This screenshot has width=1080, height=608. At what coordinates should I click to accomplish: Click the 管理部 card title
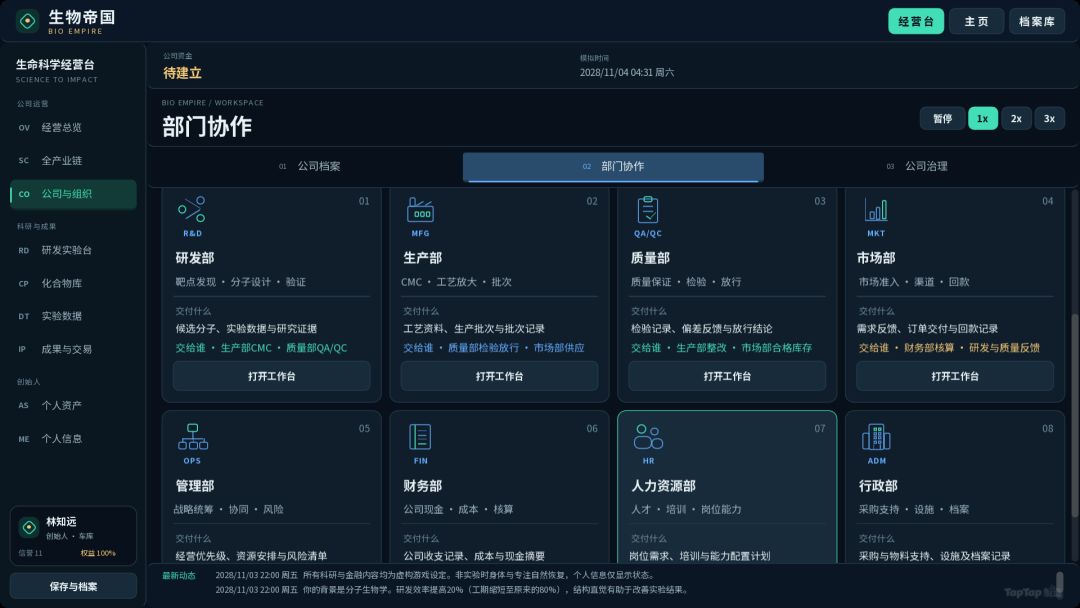(195, 486)
